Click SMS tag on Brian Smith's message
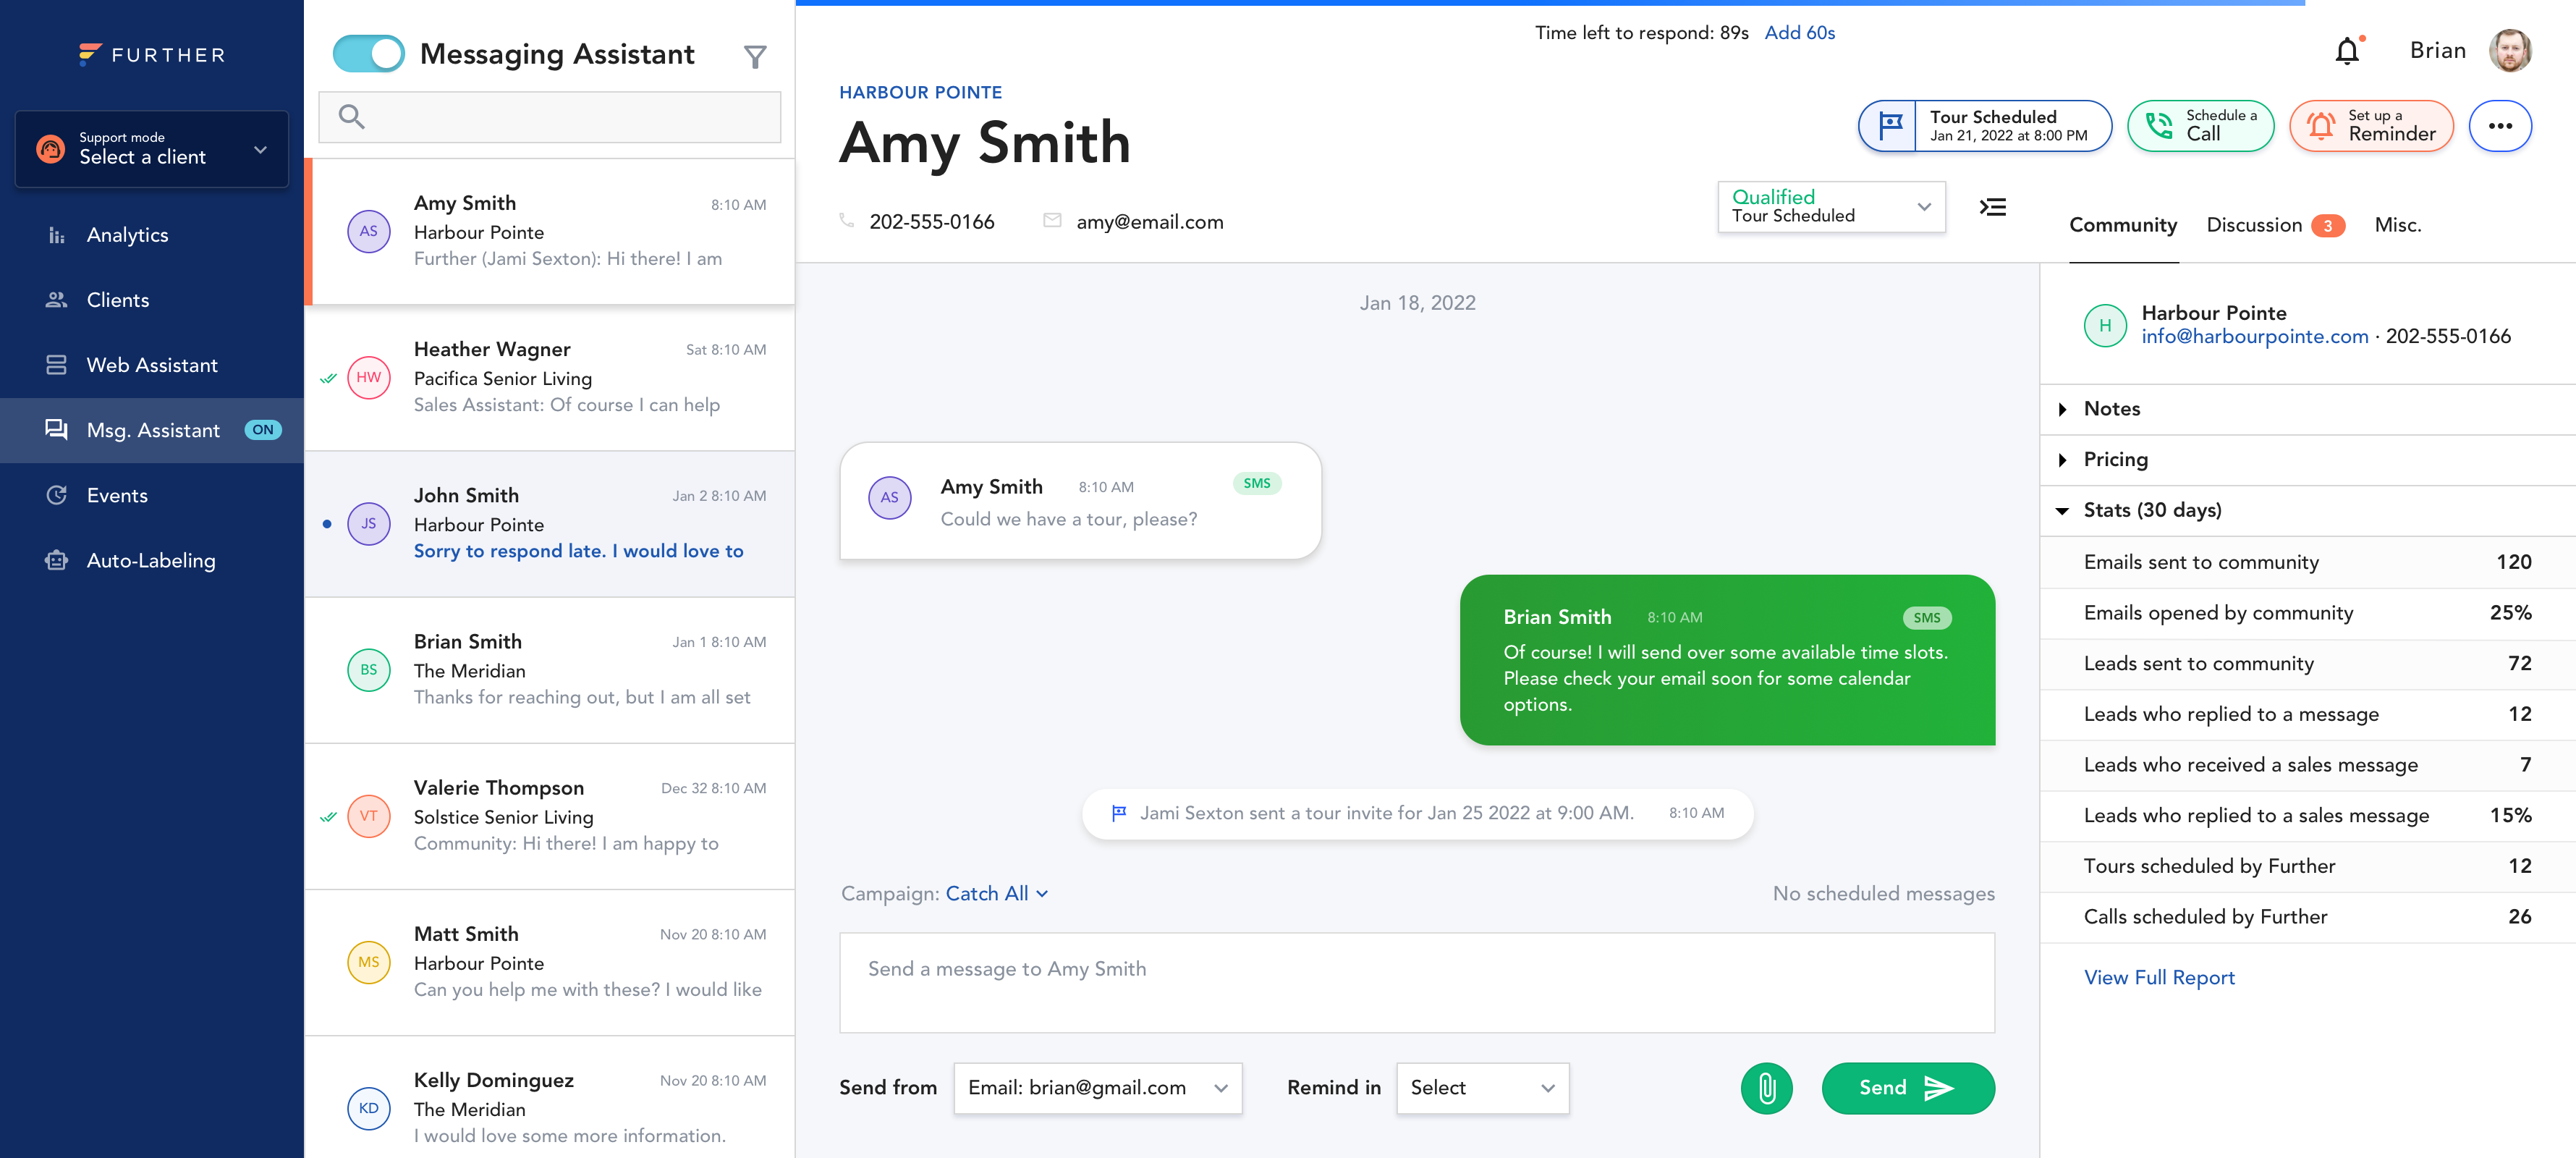Image resolution: width=2576 pixels, height=1158 pixels. (x=1926, y=618)
